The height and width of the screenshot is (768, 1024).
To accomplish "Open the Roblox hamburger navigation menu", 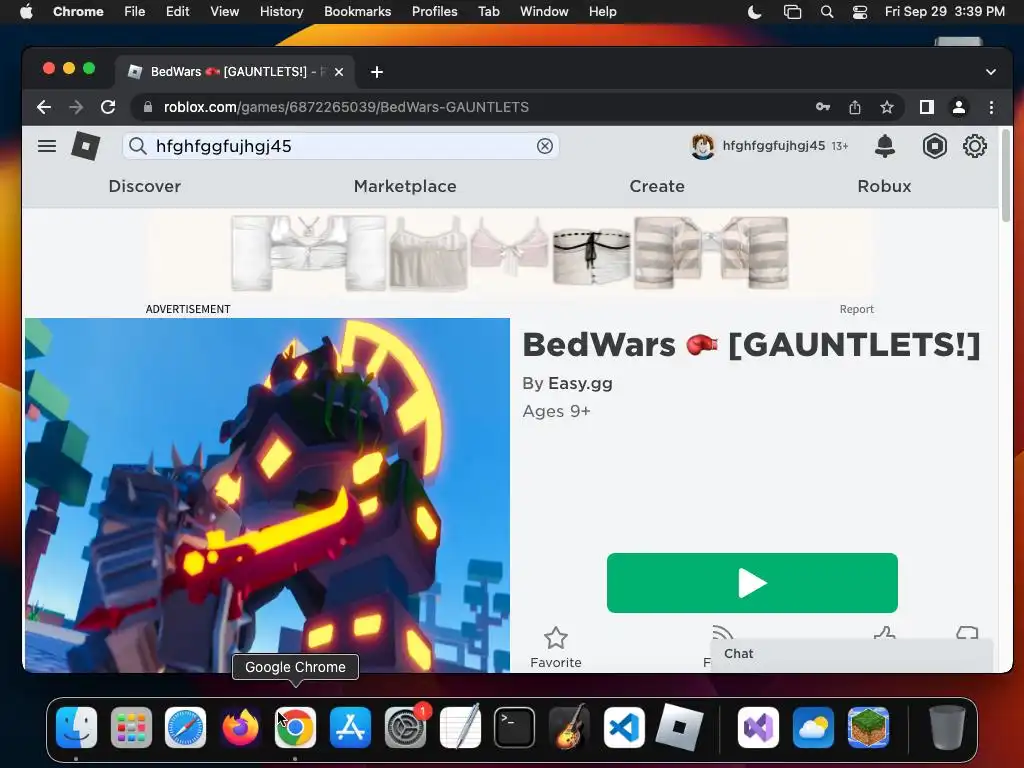I will click(x=46, y=146).
